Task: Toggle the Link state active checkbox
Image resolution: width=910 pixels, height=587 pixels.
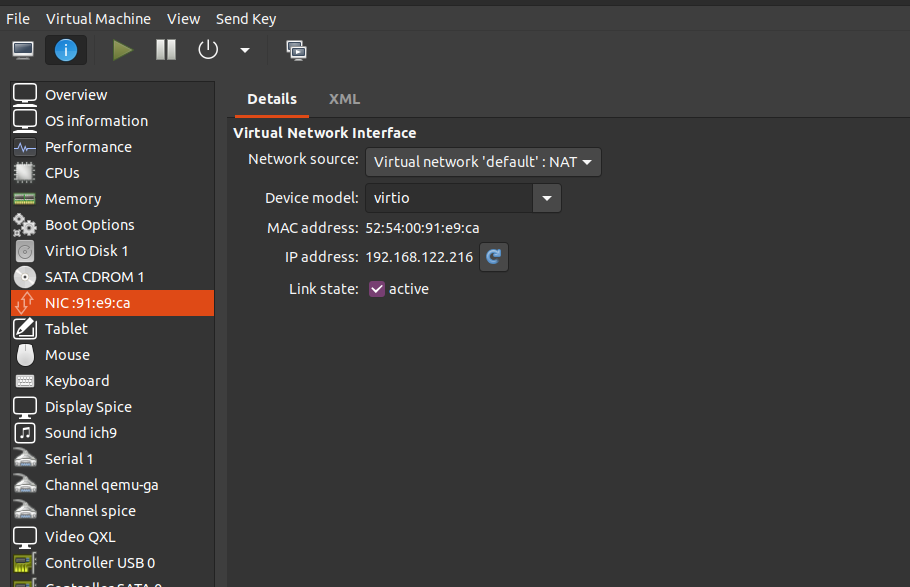Action: coord(377,289)
